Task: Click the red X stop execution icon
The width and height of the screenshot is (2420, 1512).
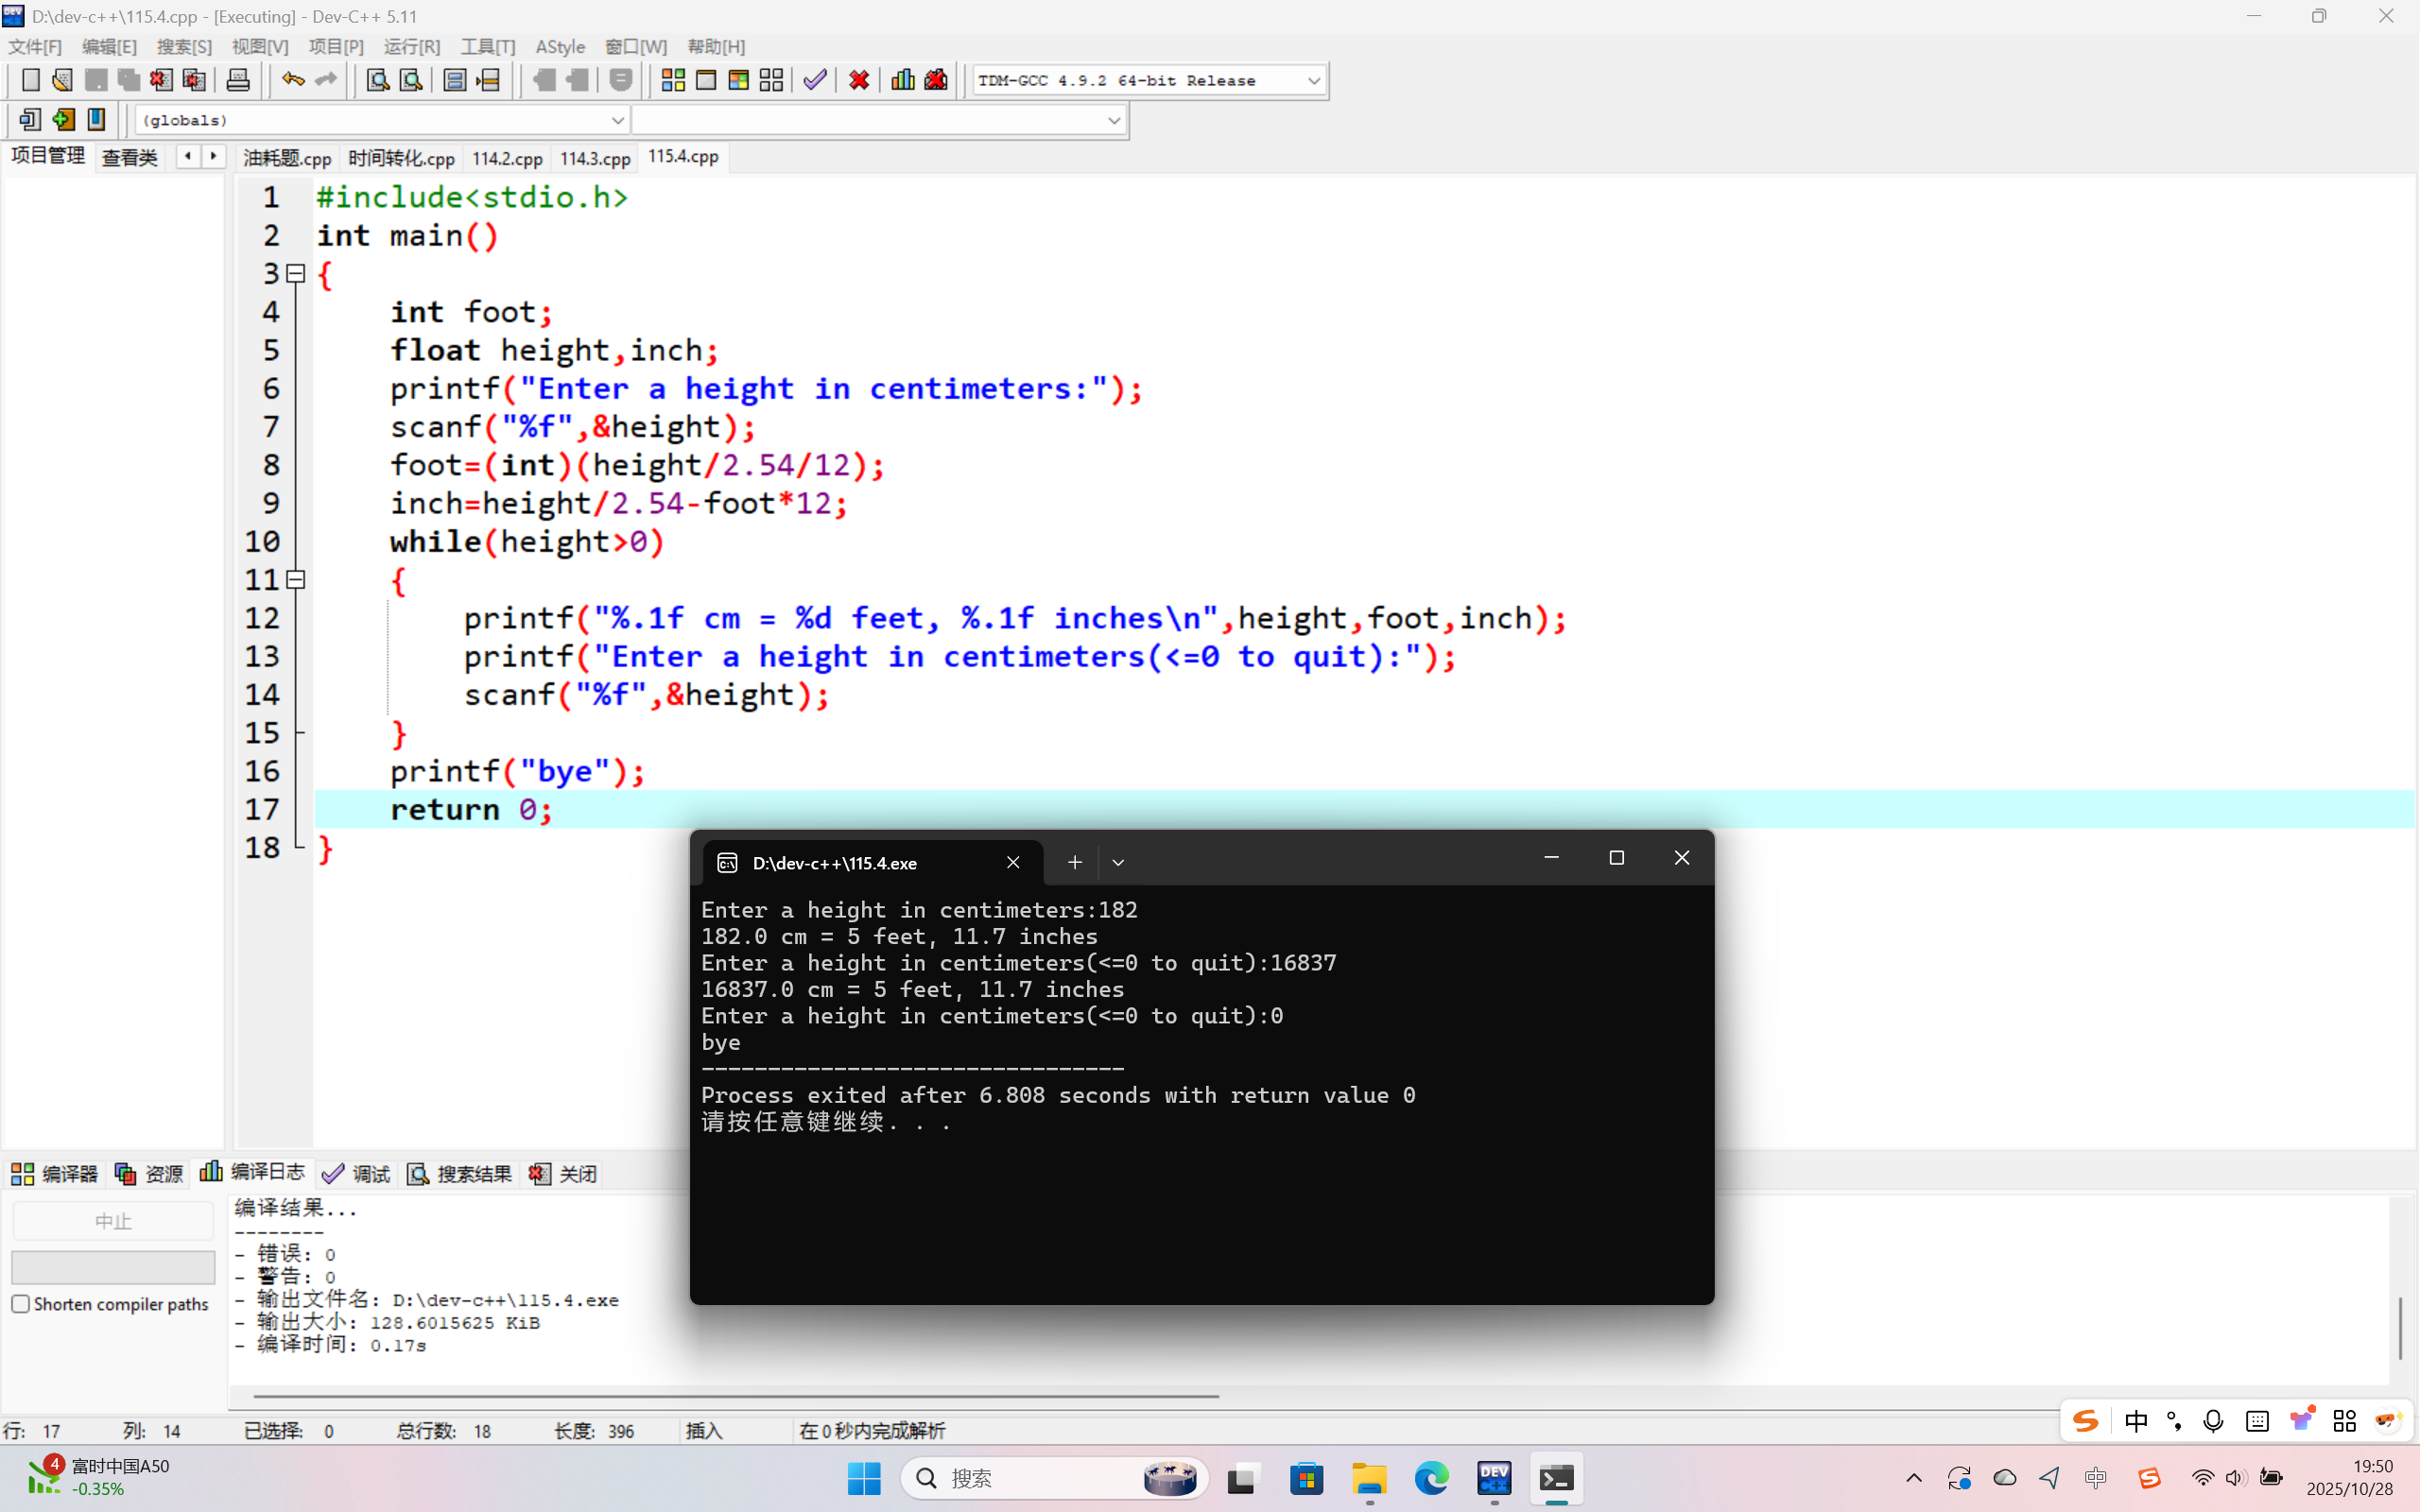Action: click(858, 80)
